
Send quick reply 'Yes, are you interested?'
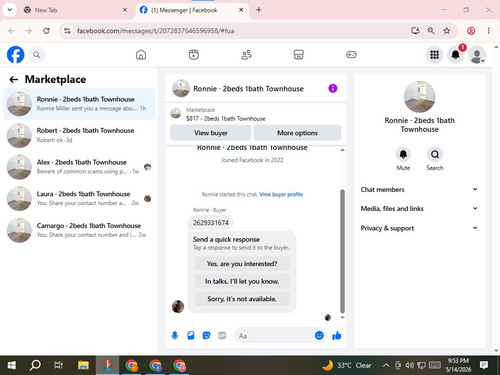pos(242,264)
